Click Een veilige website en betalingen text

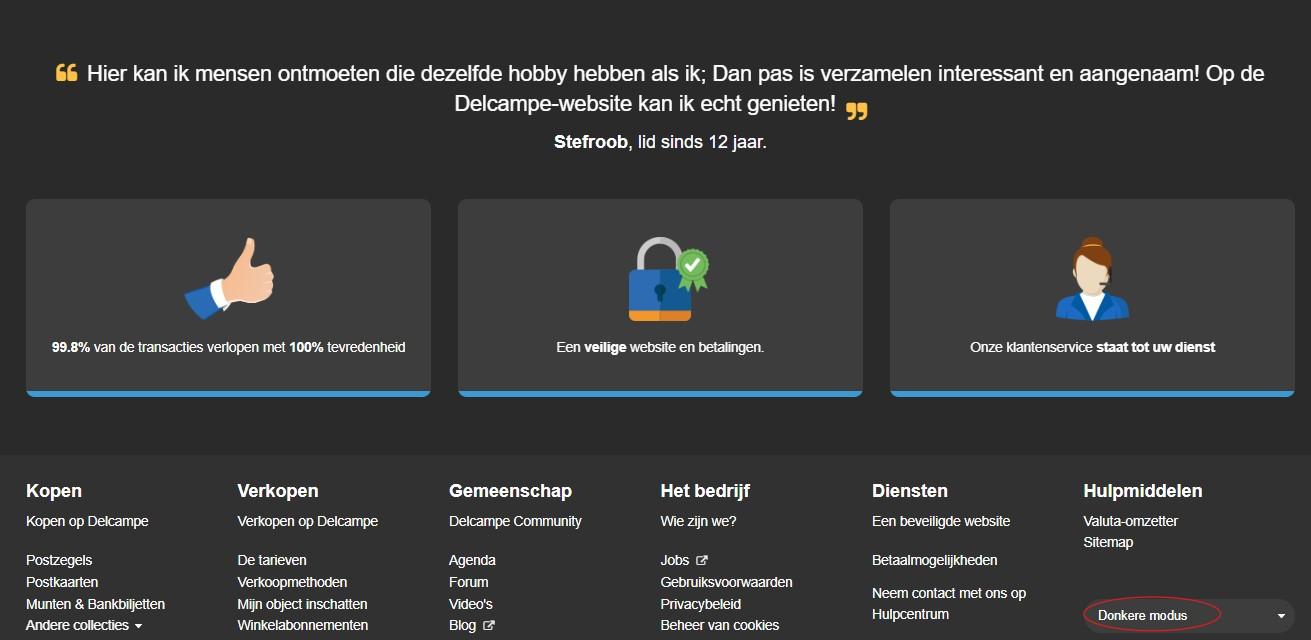tap(660, 348)
